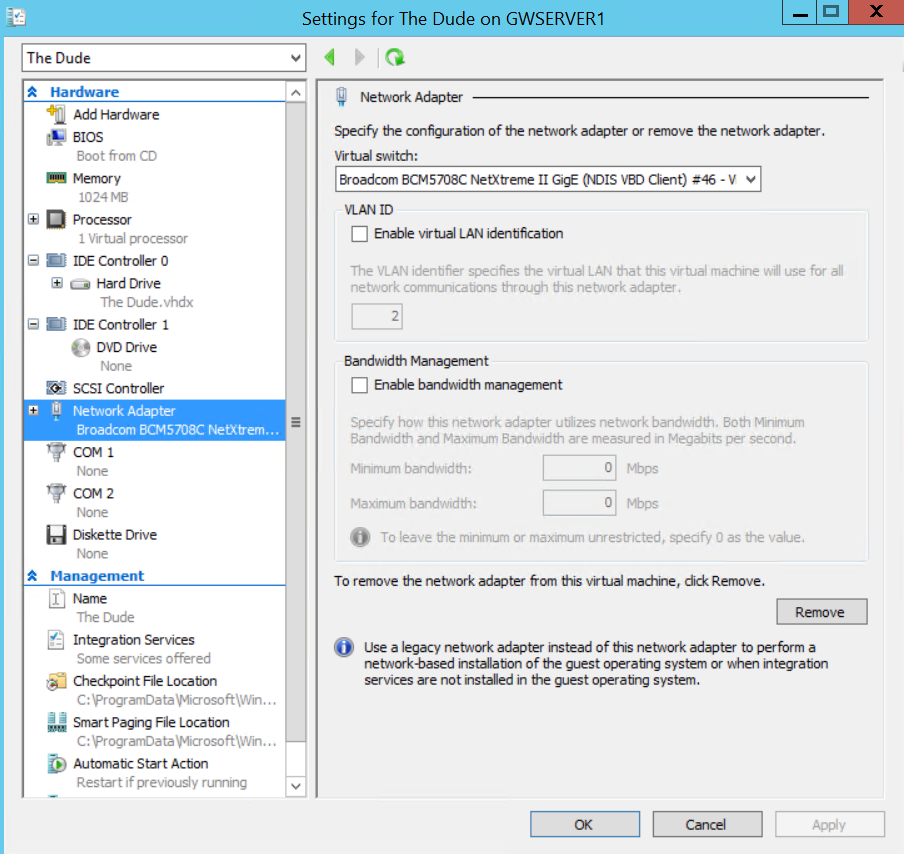Image resolution: width=904 pixels, height=854 pixels.
Task: Click the Add Hardware icon
Action: click(x=55, y=114)
